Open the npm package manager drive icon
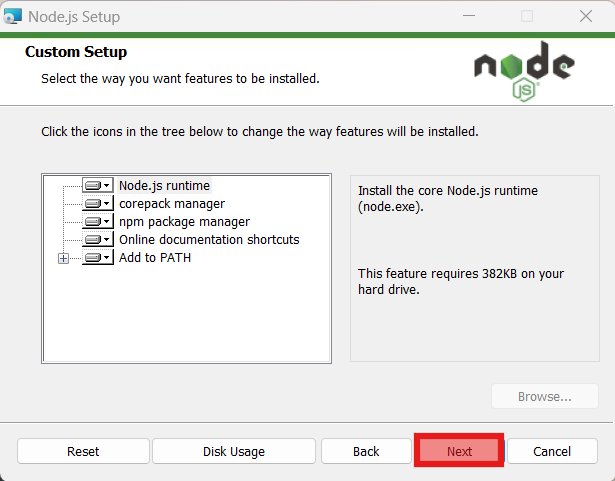This screenshot has height=481, width=615. coord(97,221)
